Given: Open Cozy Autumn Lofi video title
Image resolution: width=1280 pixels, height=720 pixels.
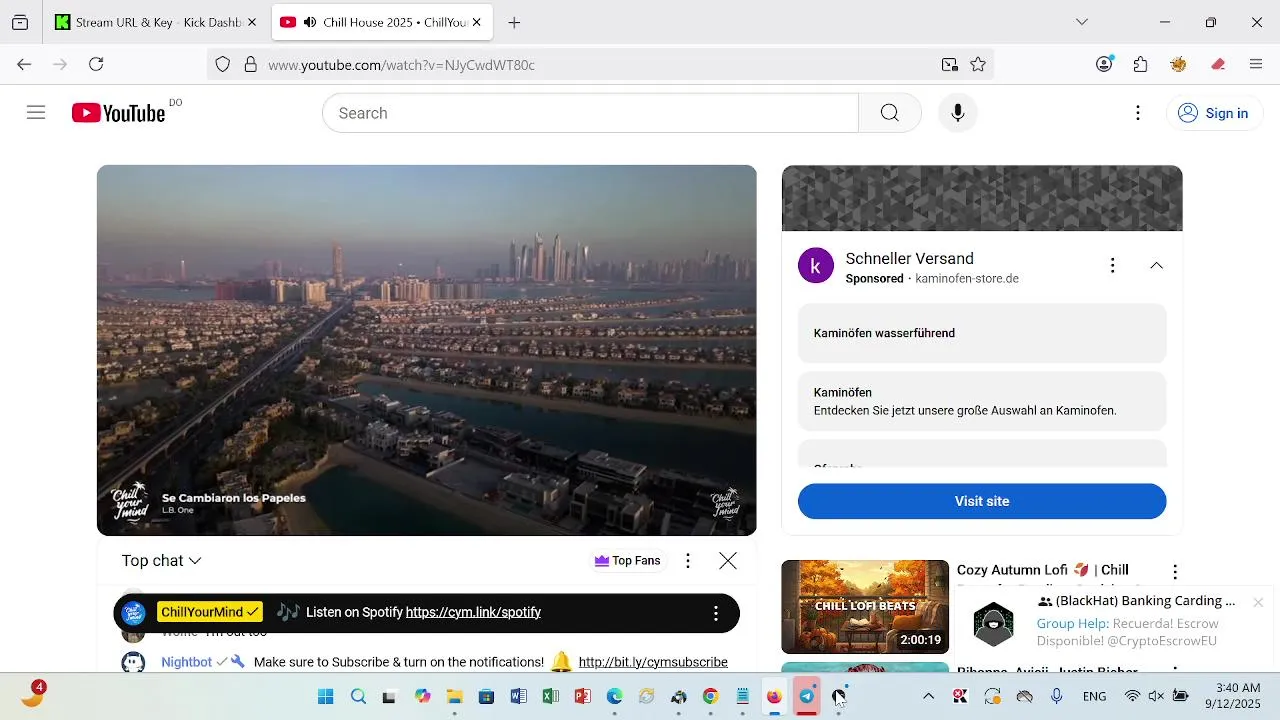Looking at the screenshot, I should click(x=1042, y=570).
